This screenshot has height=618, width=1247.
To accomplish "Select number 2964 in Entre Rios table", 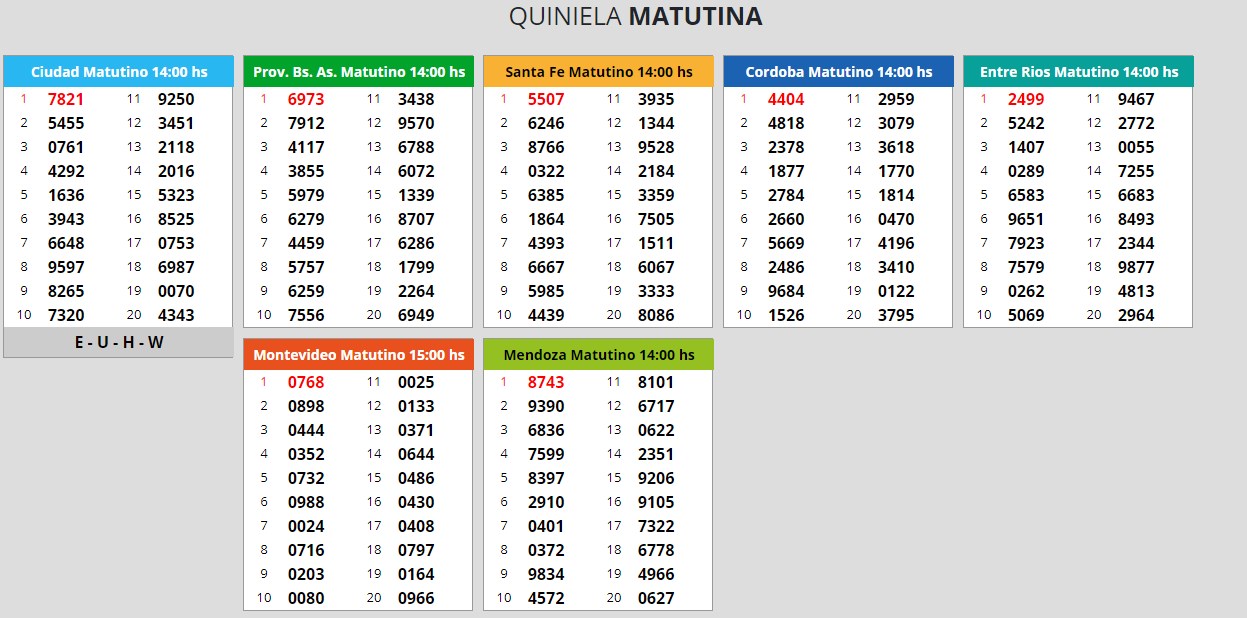I will click(x=1136, y=315).
